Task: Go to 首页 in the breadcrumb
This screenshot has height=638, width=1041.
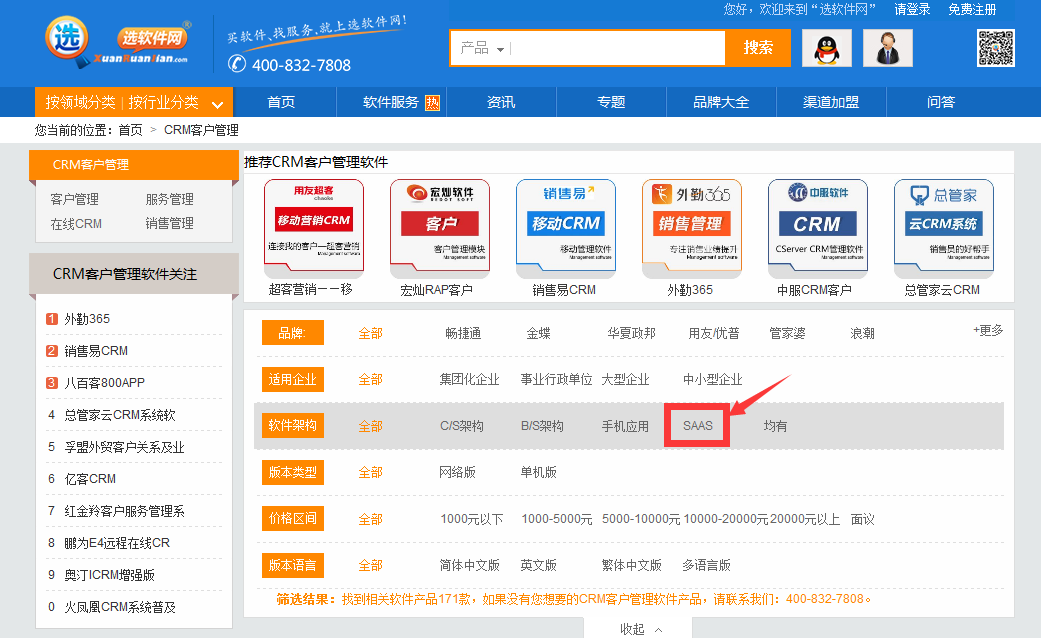Action: point(130,130)
